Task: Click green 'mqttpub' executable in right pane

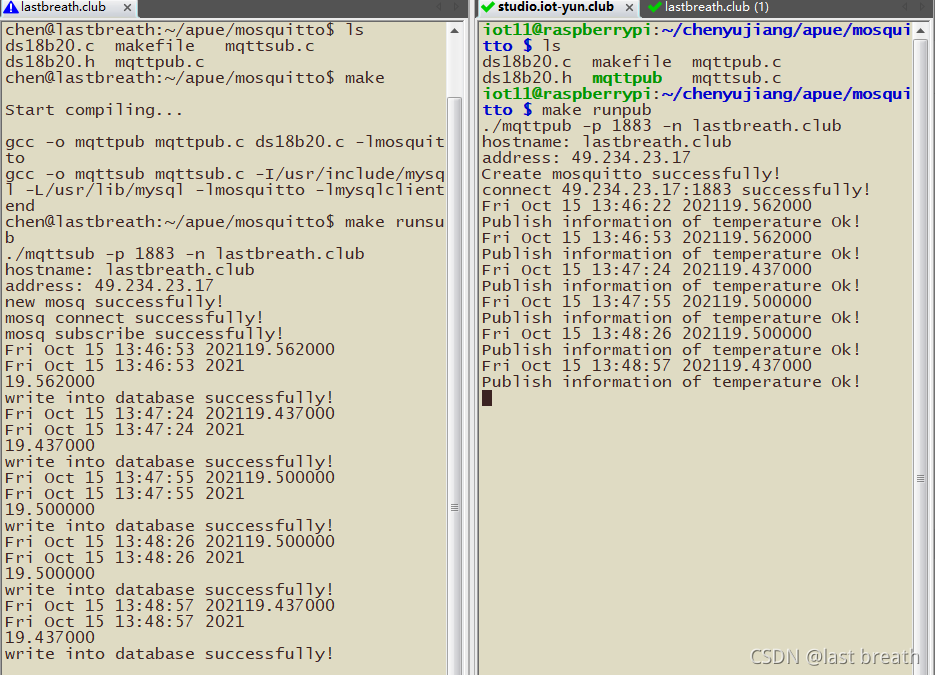Action: click(627, 78)
